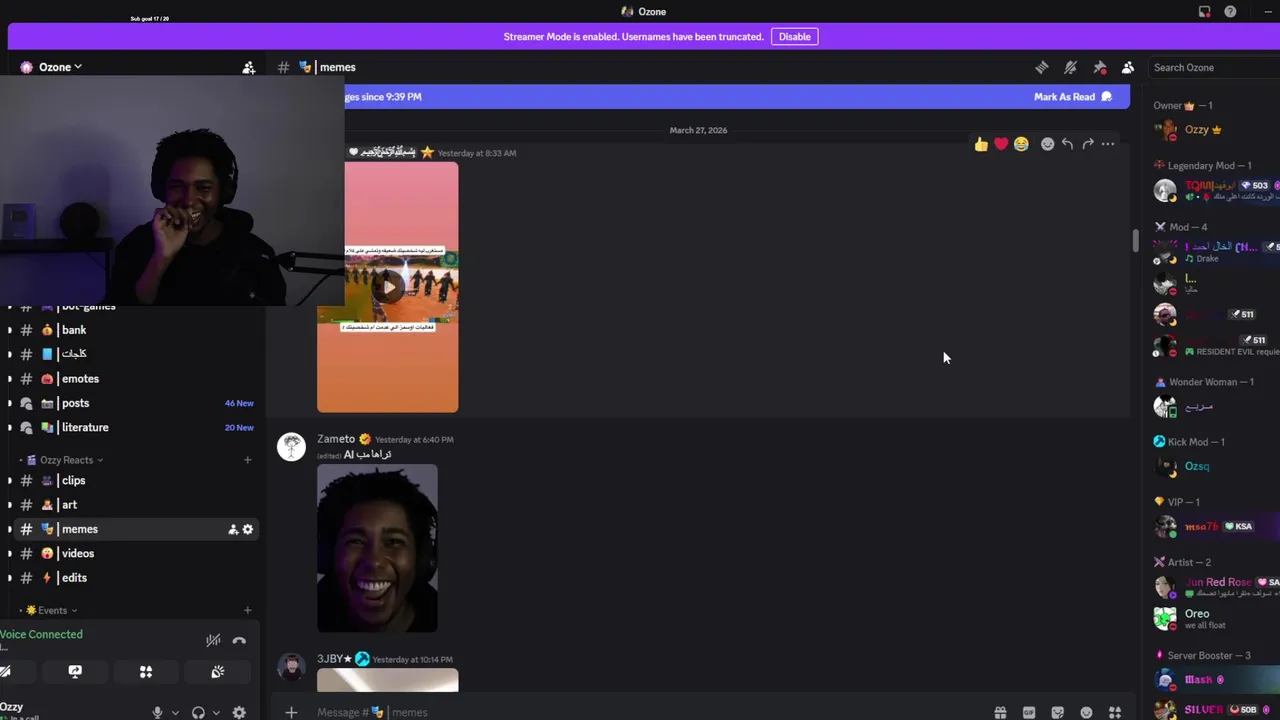The image size is (1280, 720).
Task: Open output device options arrow next to the headphones
Action: (216, 713)
